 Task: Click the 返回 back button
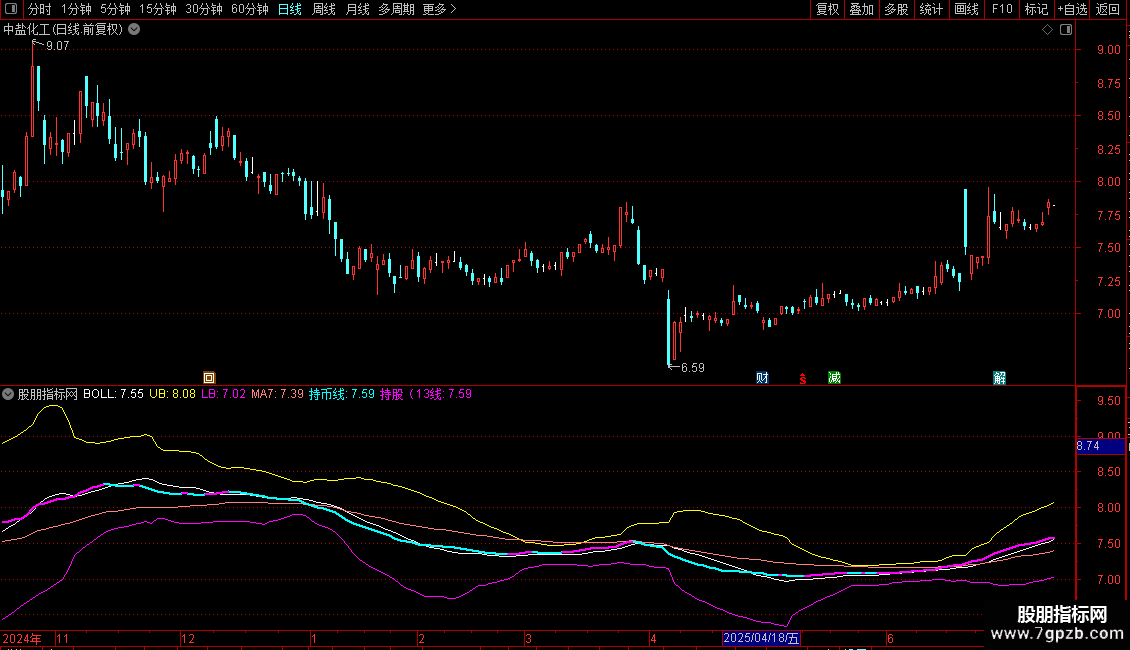(x=1108, y=9)
